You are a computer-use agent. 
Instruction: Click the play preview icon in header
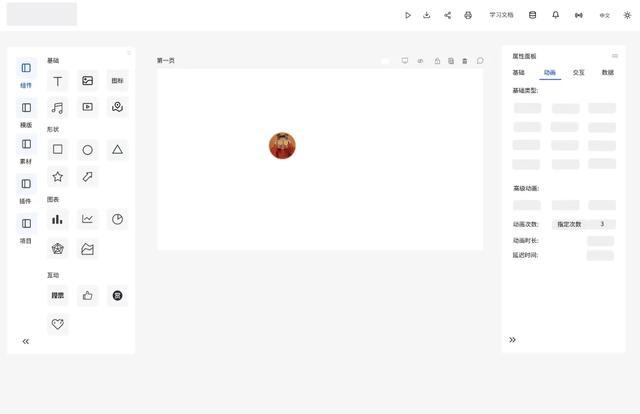pyautogui.click(x=408, y=15)
